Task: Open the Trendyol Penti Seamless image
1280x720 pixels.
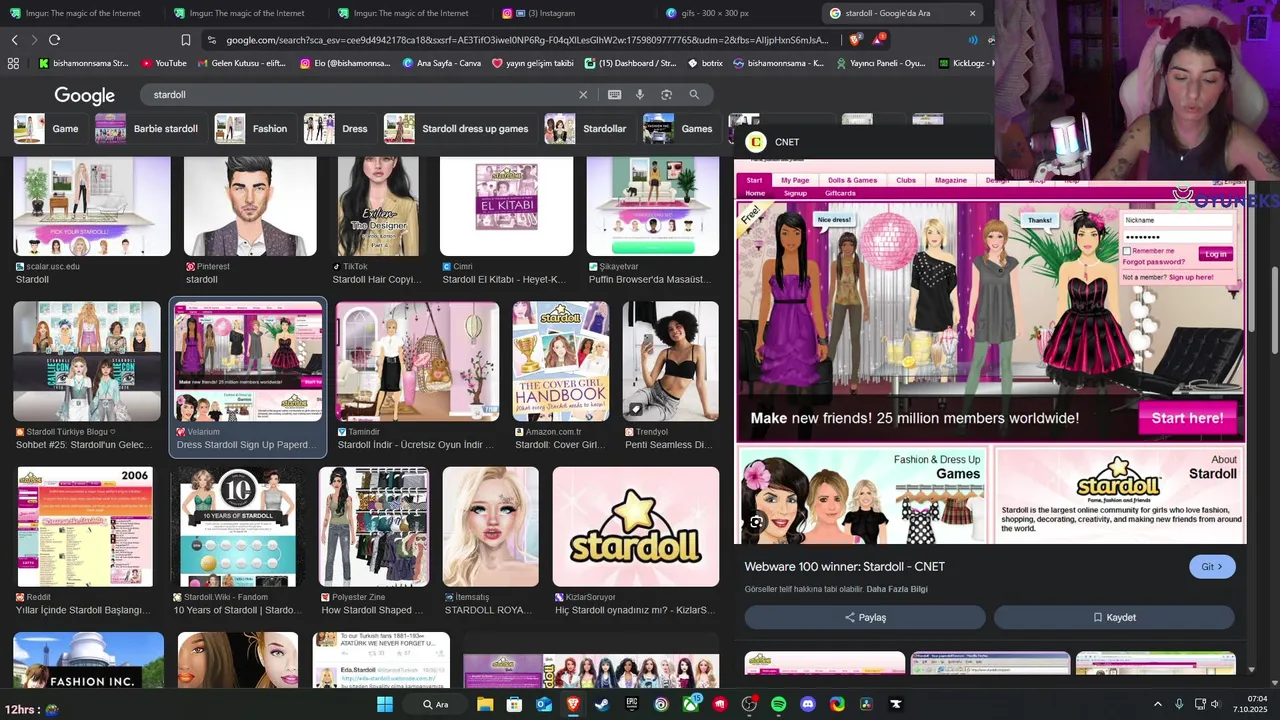Action: 671,362
